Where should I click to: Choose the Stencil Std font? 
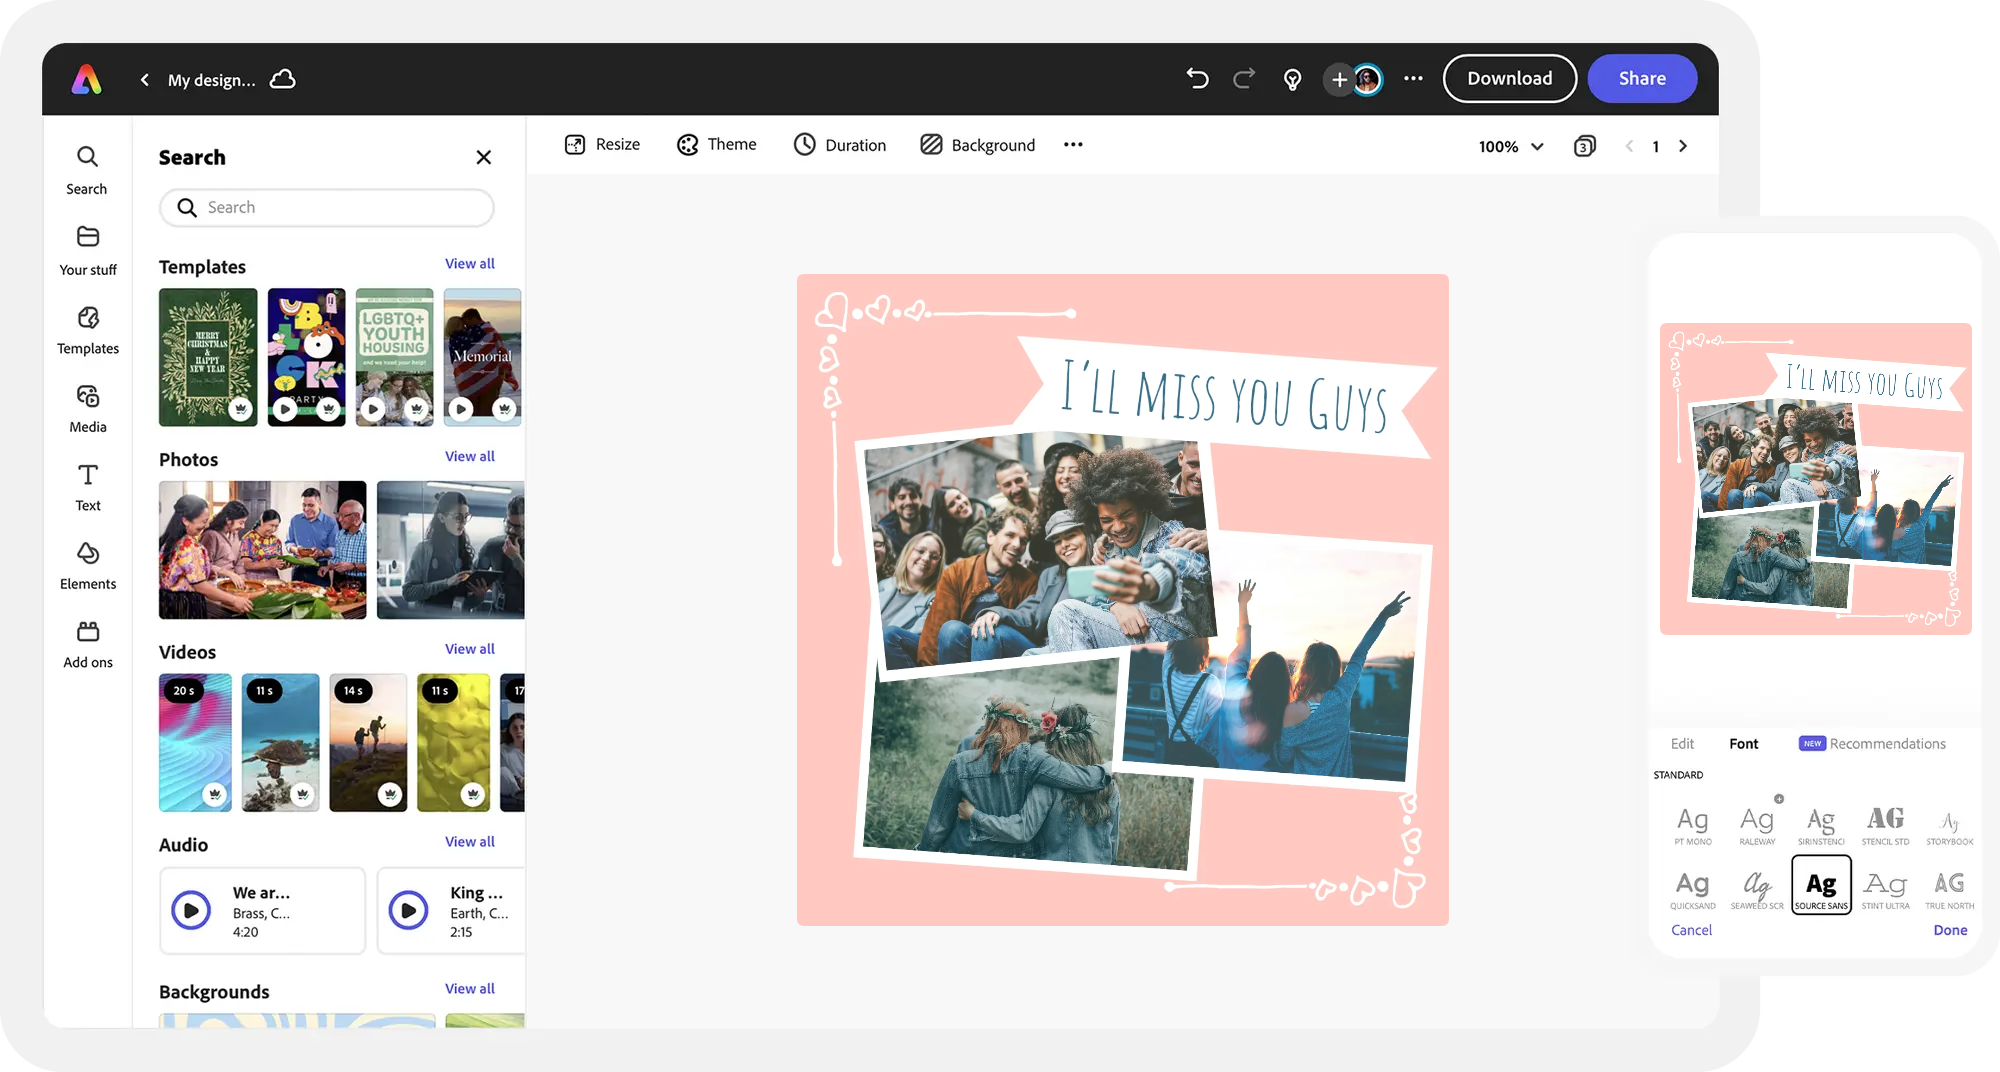[1885, 826]
